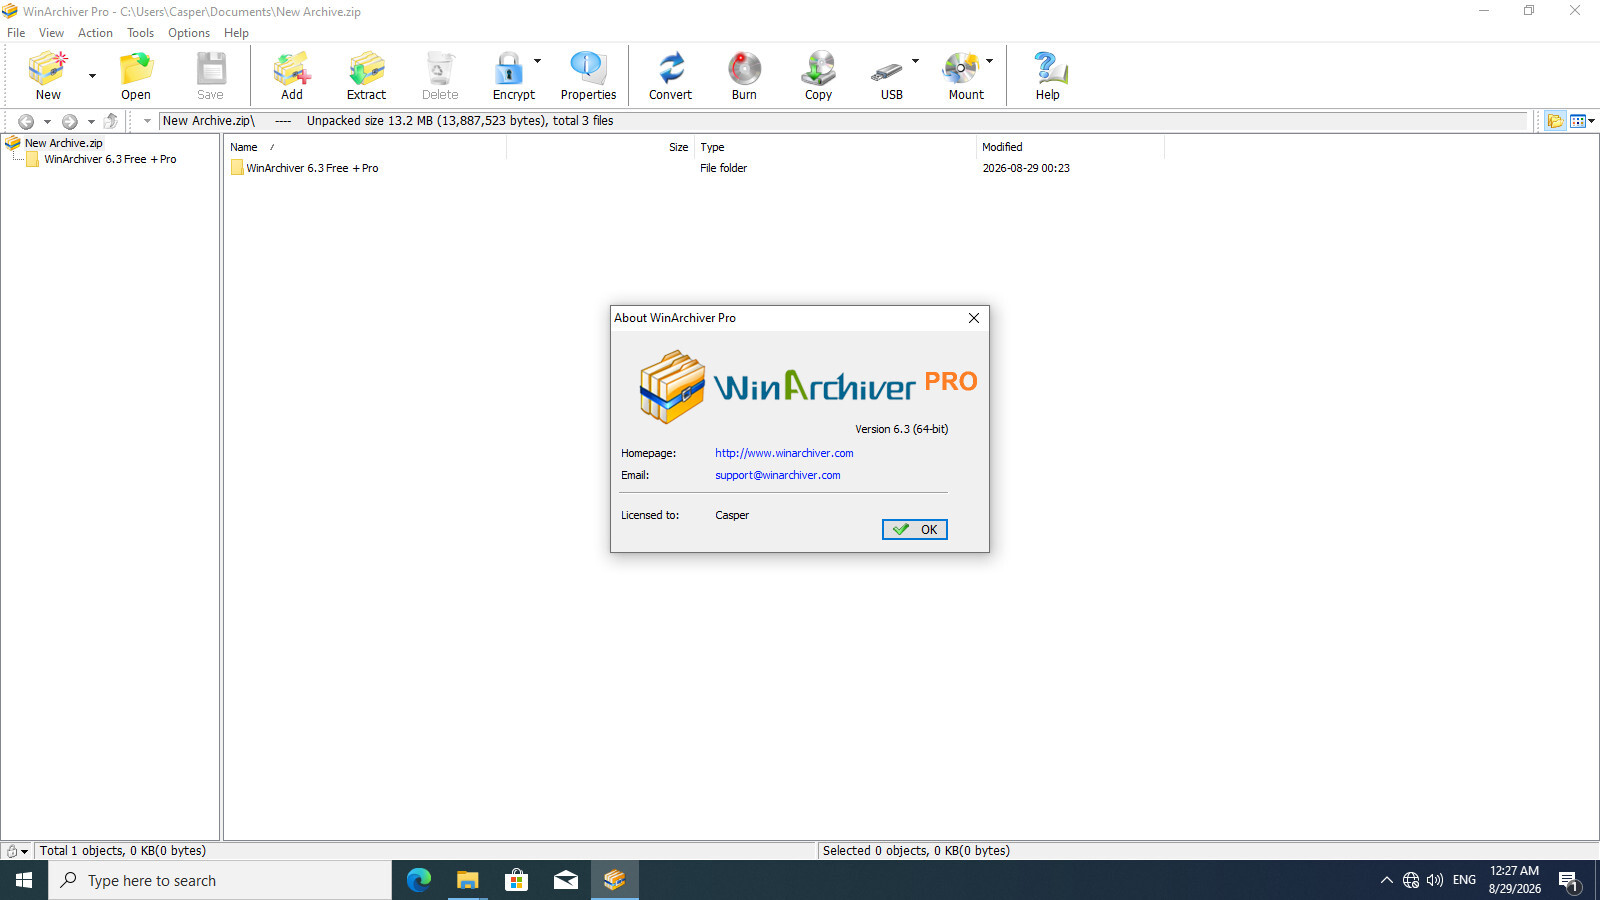Click the Forward navigation arrow
The width and height of the screenshot is (1600, 900).
coord(70,121)
